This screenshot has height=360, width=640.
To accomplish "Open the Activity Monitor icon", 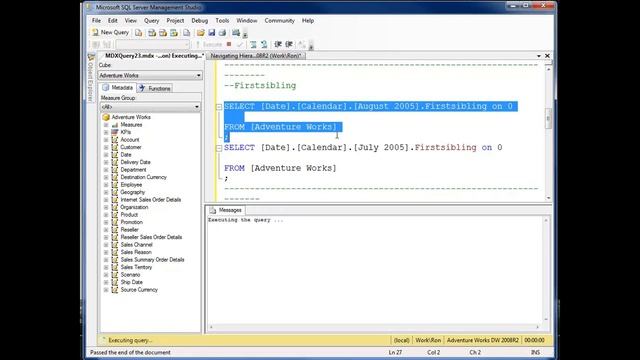I will 236,33.
